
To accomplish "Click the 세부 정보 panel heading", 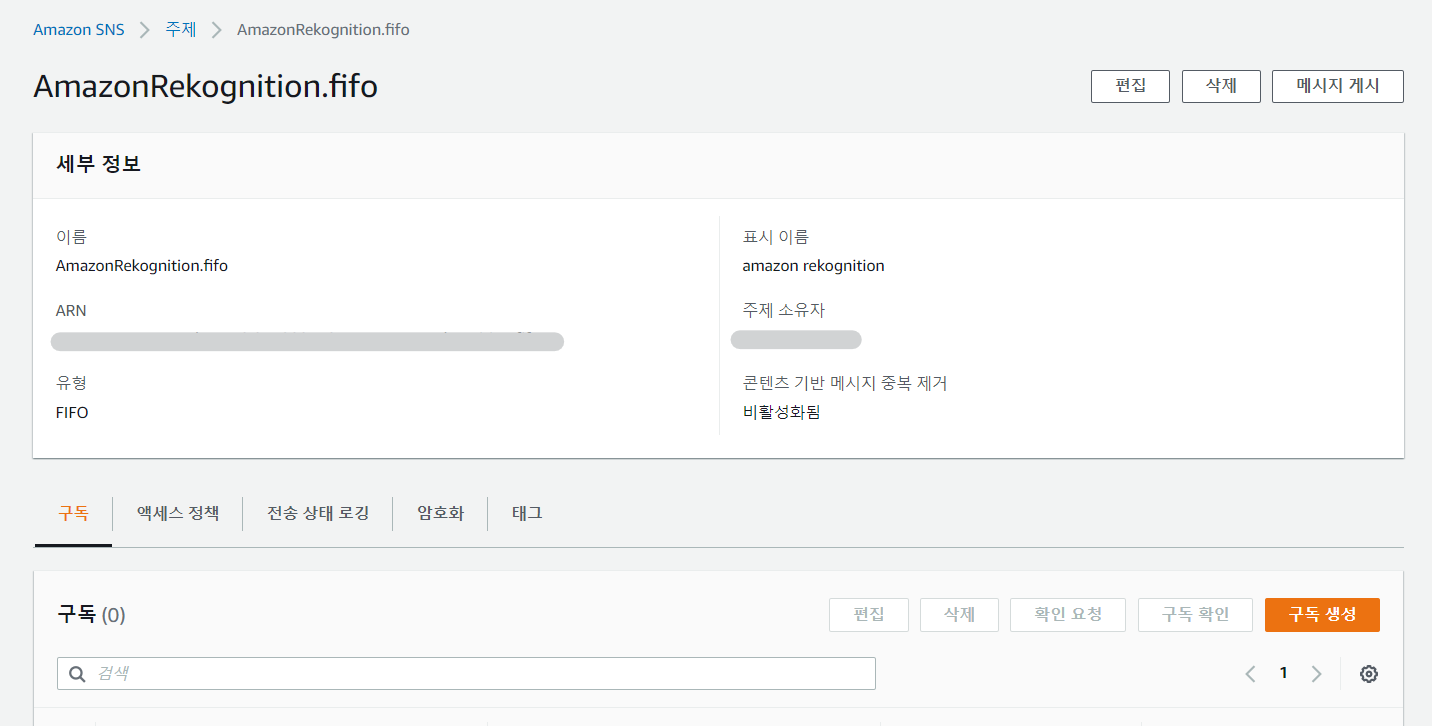I will click(x=99, y=164).
